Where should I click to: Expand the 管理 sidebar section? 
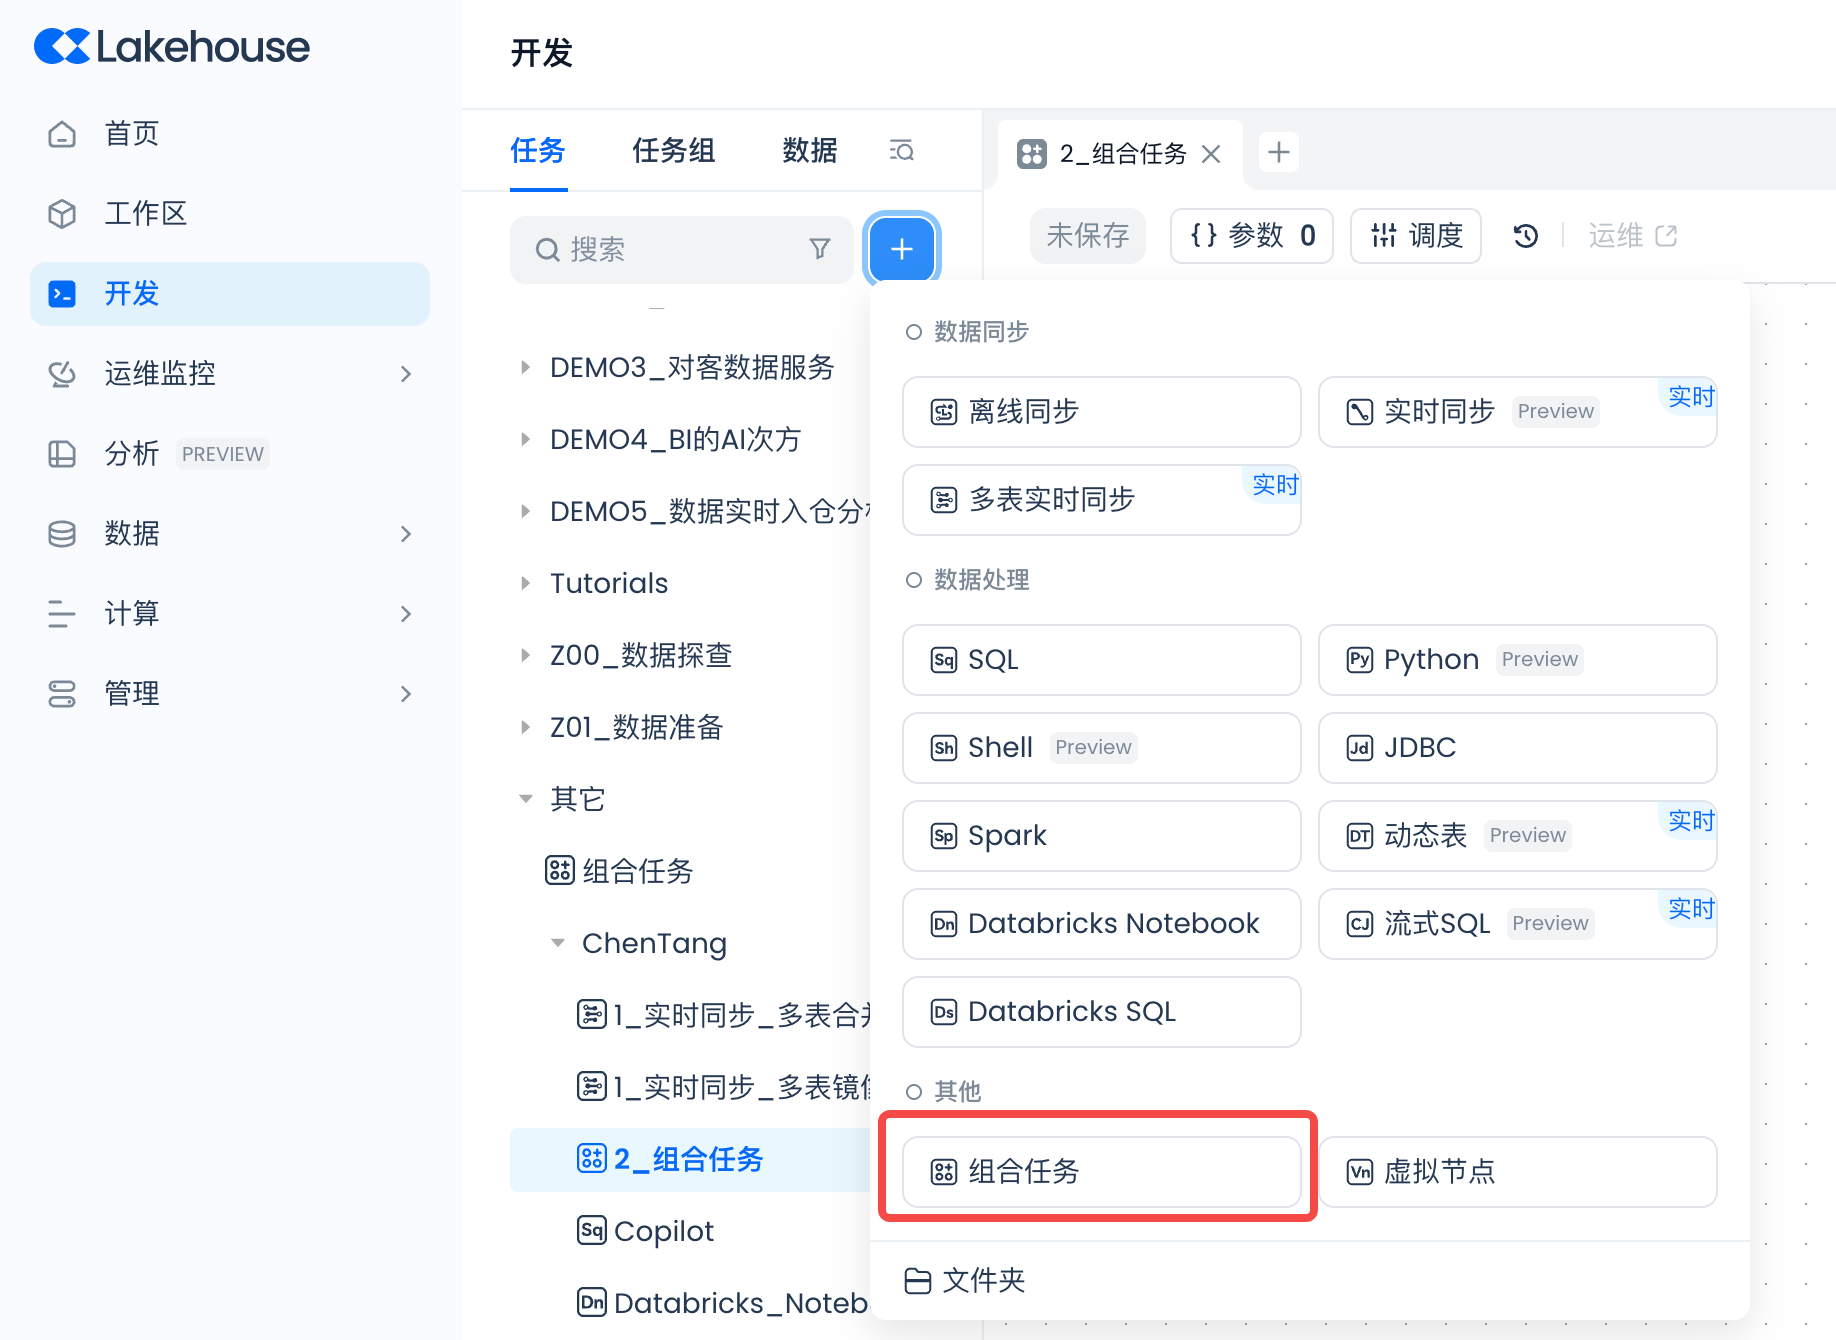pos(405,694)
